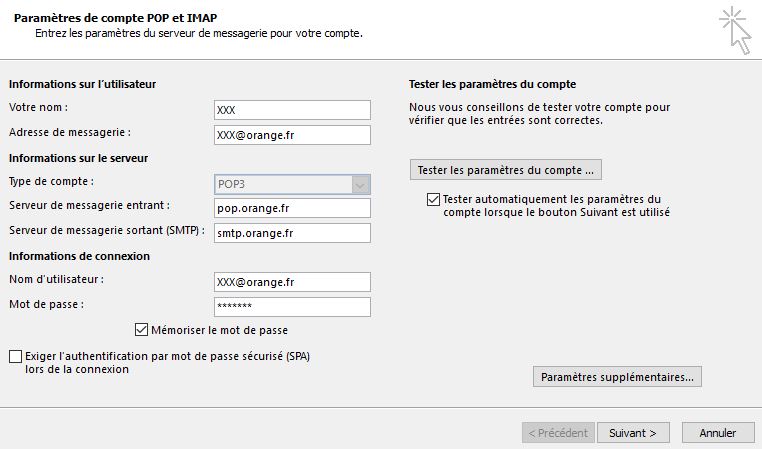Toggle 'Tester automatiquement les paramètres du compte'
Screen dimensions: 762x449
coord(433,199)
